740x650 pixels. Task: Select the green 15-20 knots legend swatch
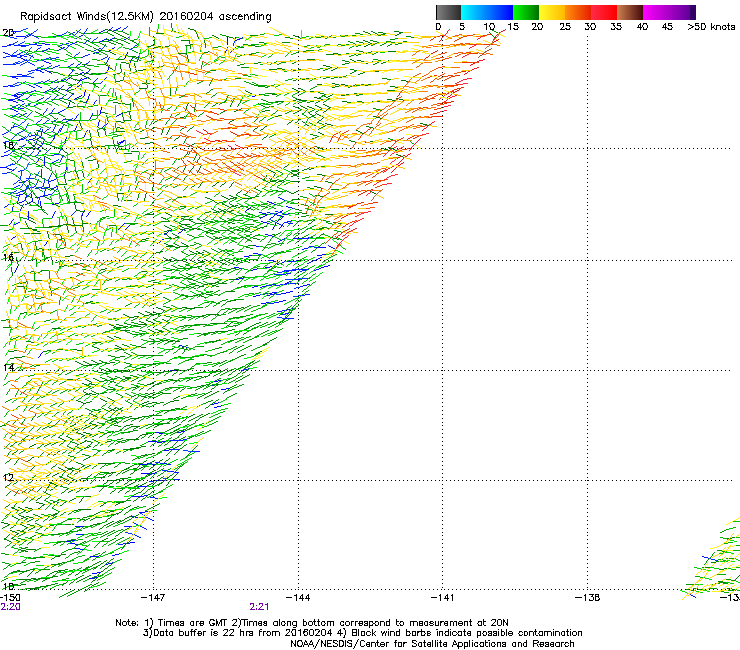click(526, 12)
